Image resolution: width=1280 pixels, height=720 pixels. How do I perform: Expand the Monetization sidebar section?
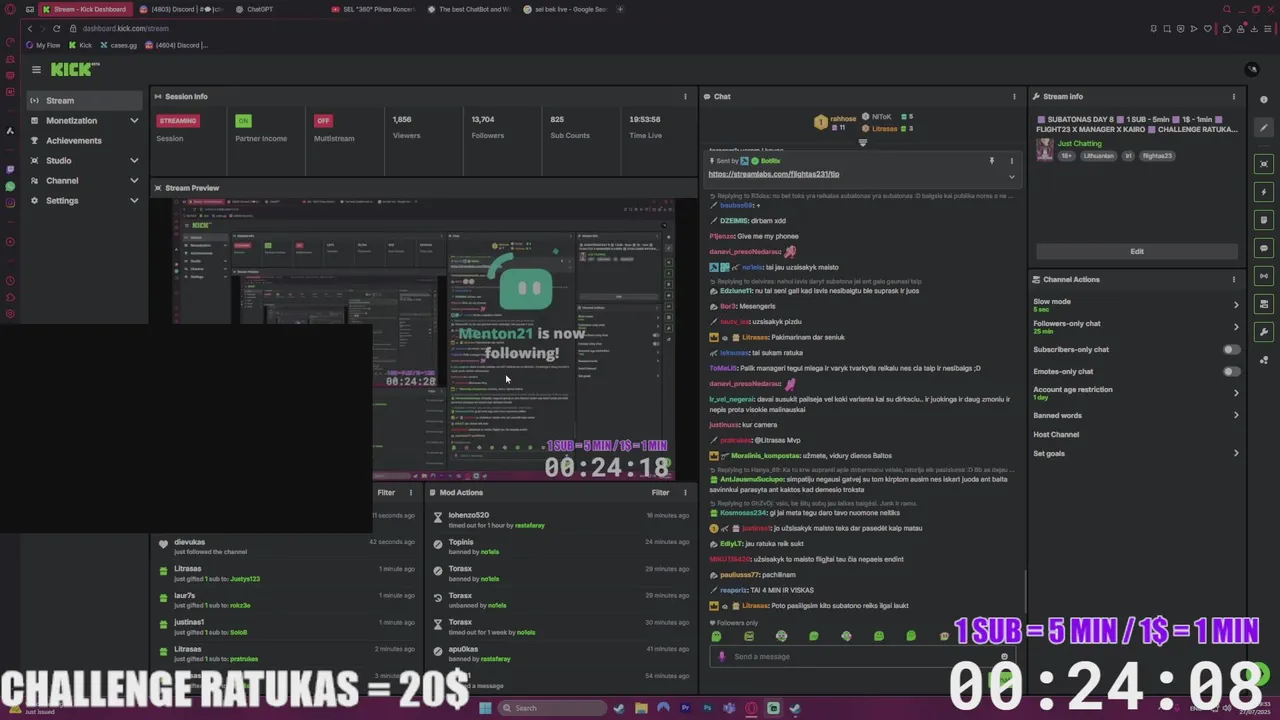click(x=84, y=120)
